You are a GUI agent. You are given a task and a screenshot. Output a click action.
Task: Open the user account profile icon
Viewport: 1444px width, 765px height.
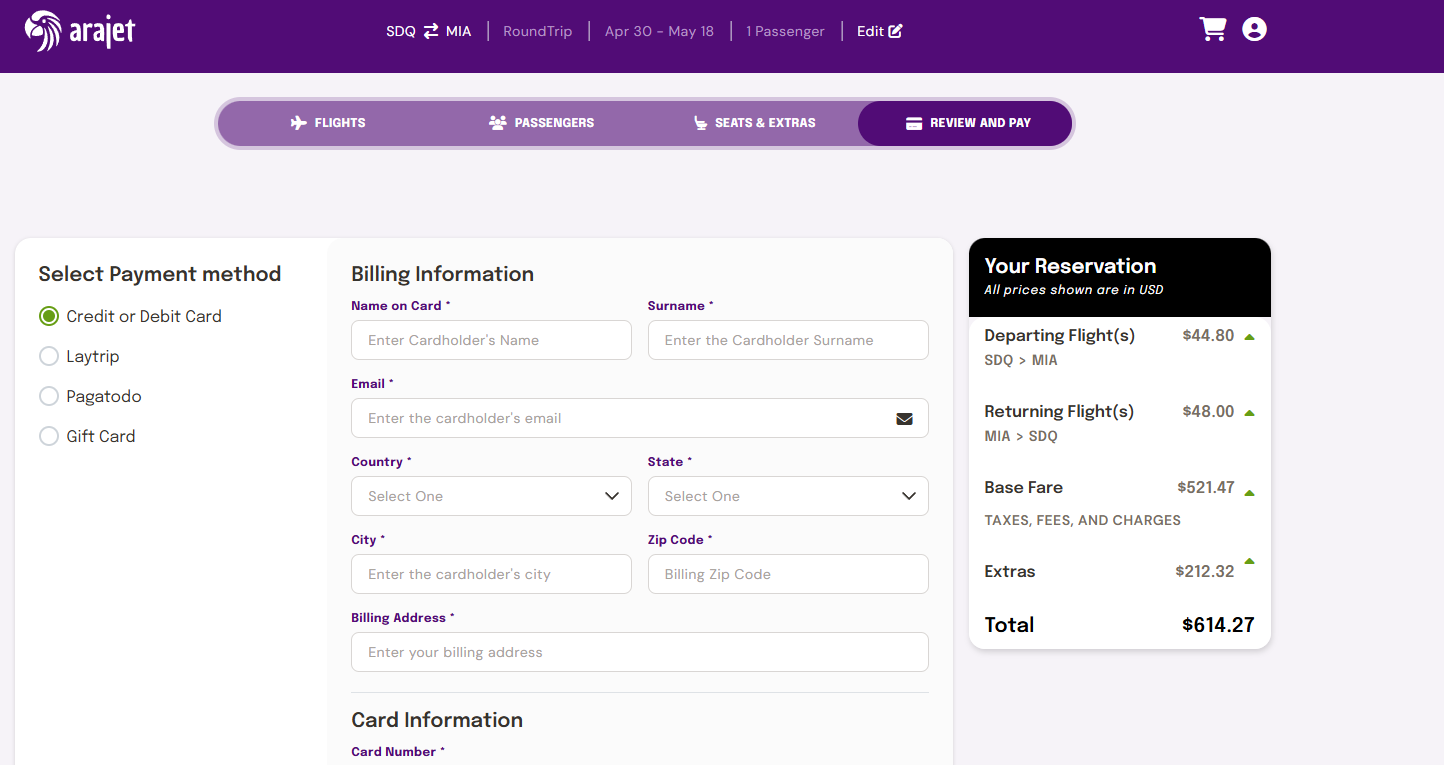pos(1254,29)
